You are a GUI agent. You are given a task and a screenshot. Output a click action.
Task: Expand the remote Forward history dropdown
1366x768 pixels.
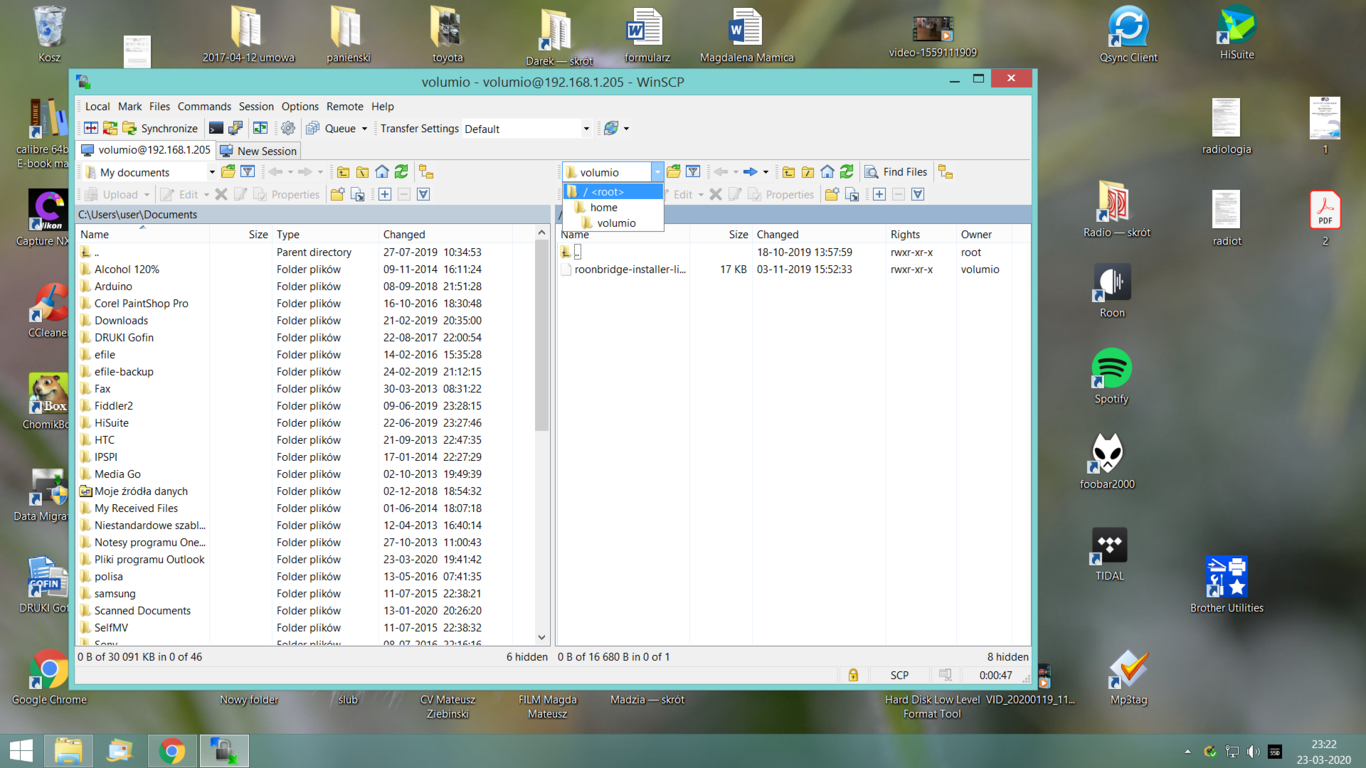pyautogui.click(x=766, y=172)
